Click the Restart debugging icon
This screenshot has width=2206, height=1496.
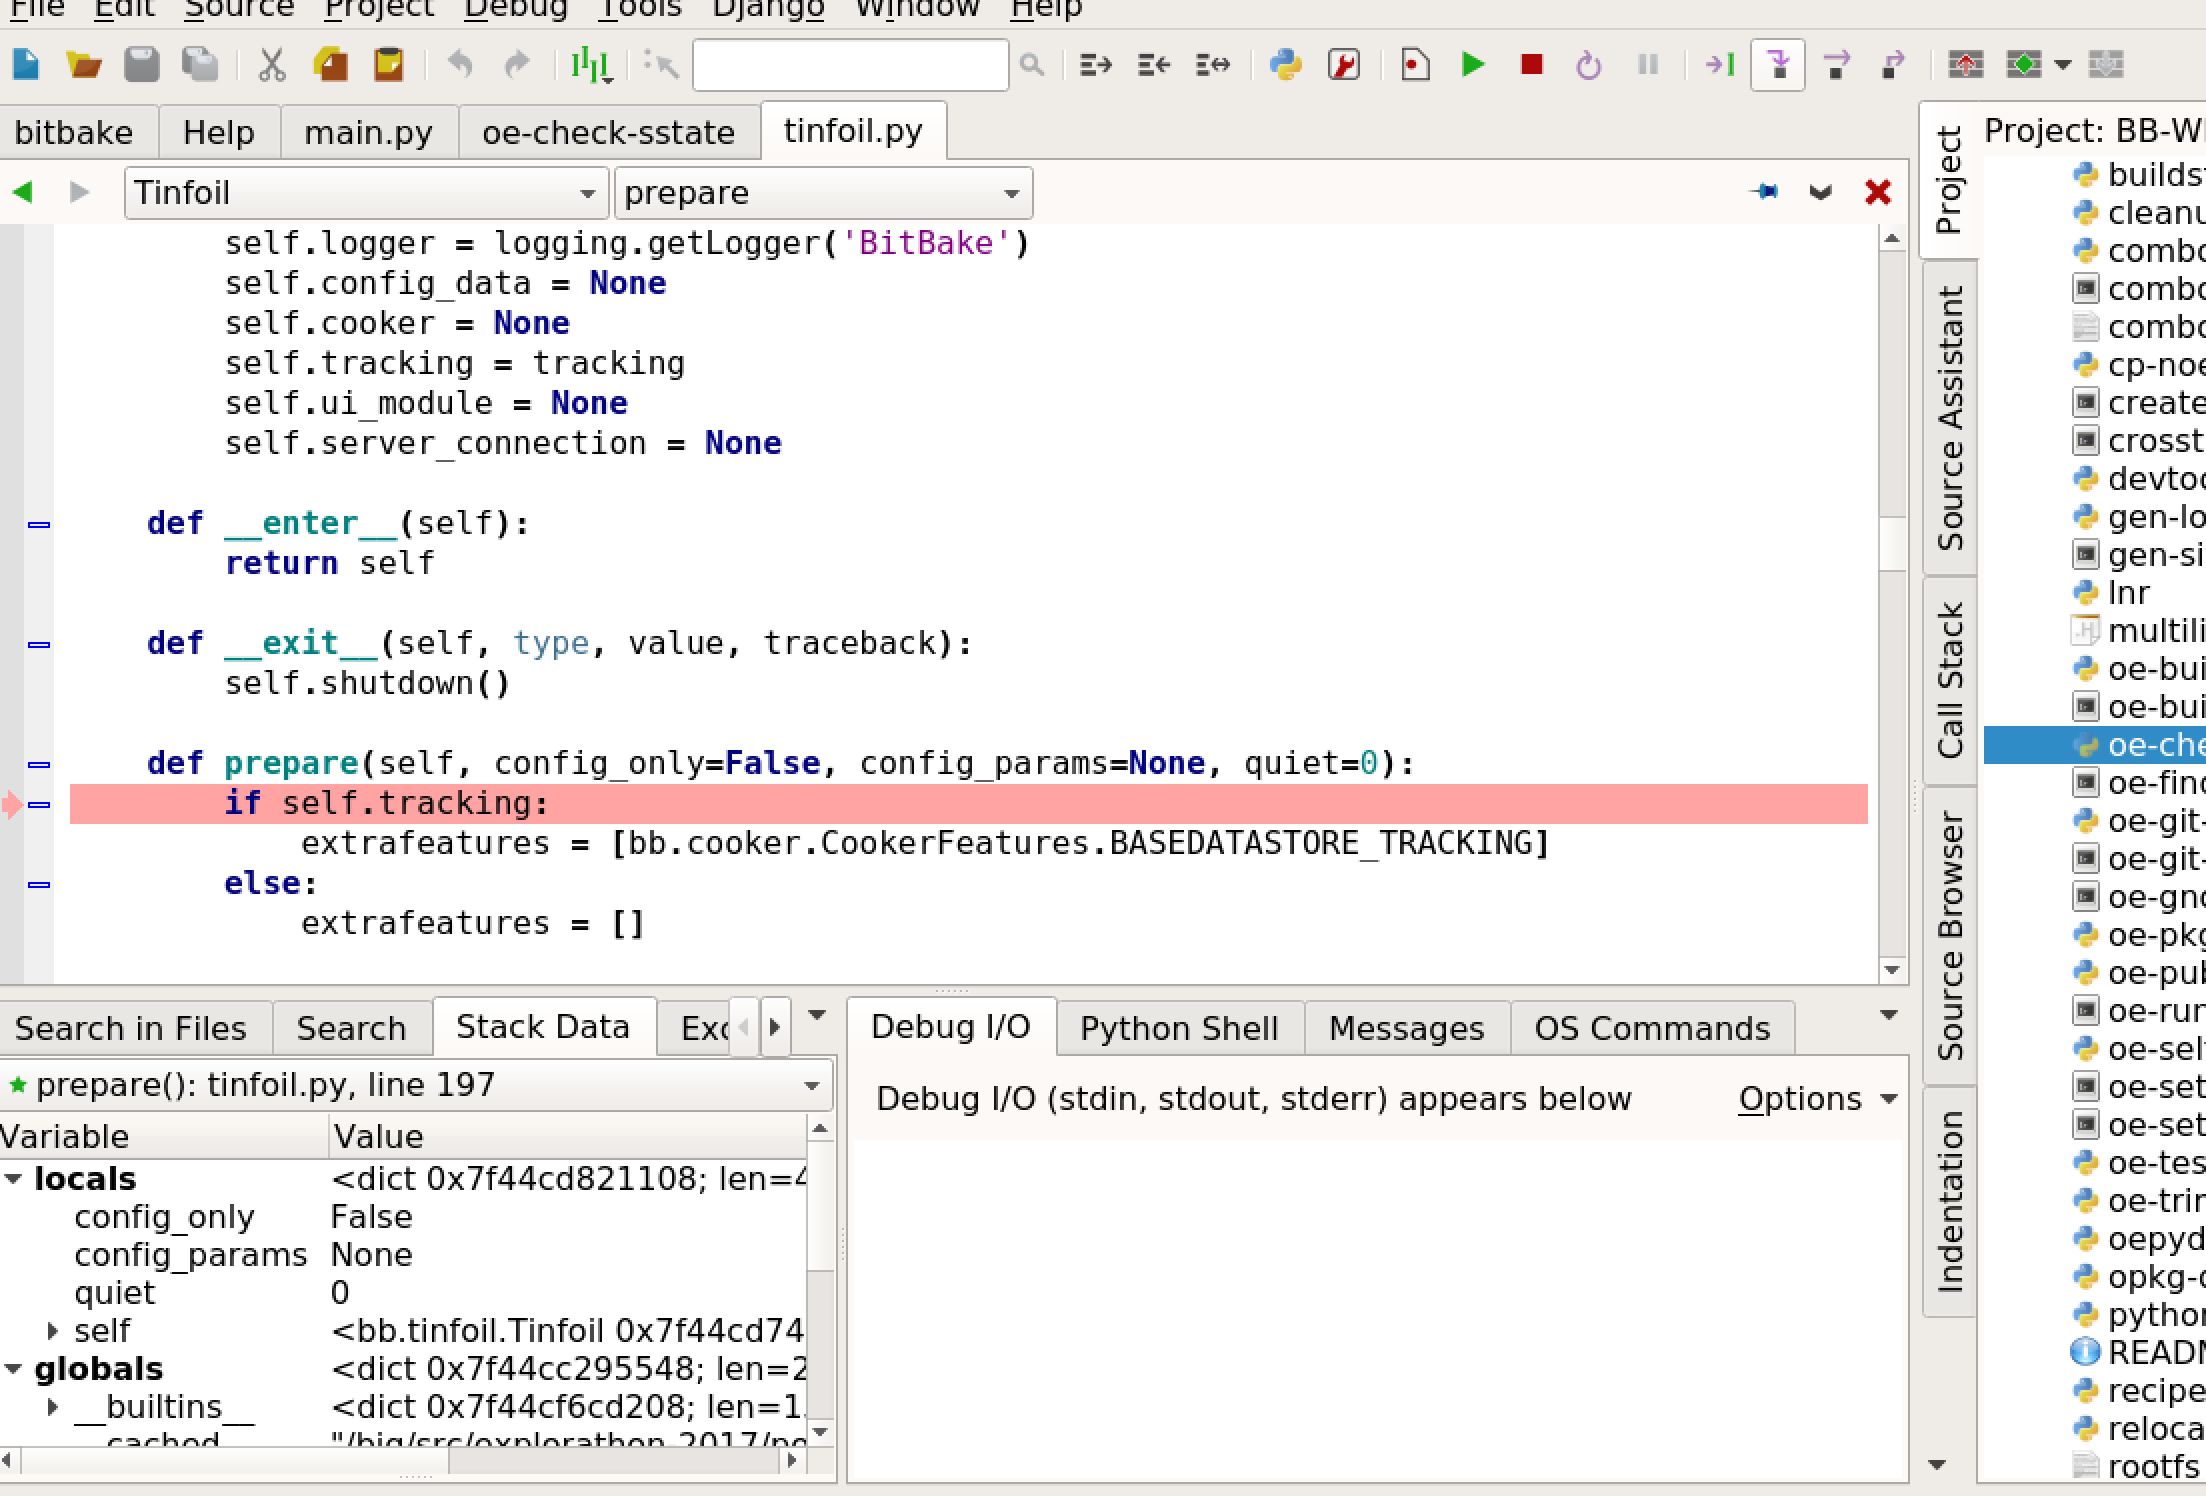click(x=1588, y=66)
